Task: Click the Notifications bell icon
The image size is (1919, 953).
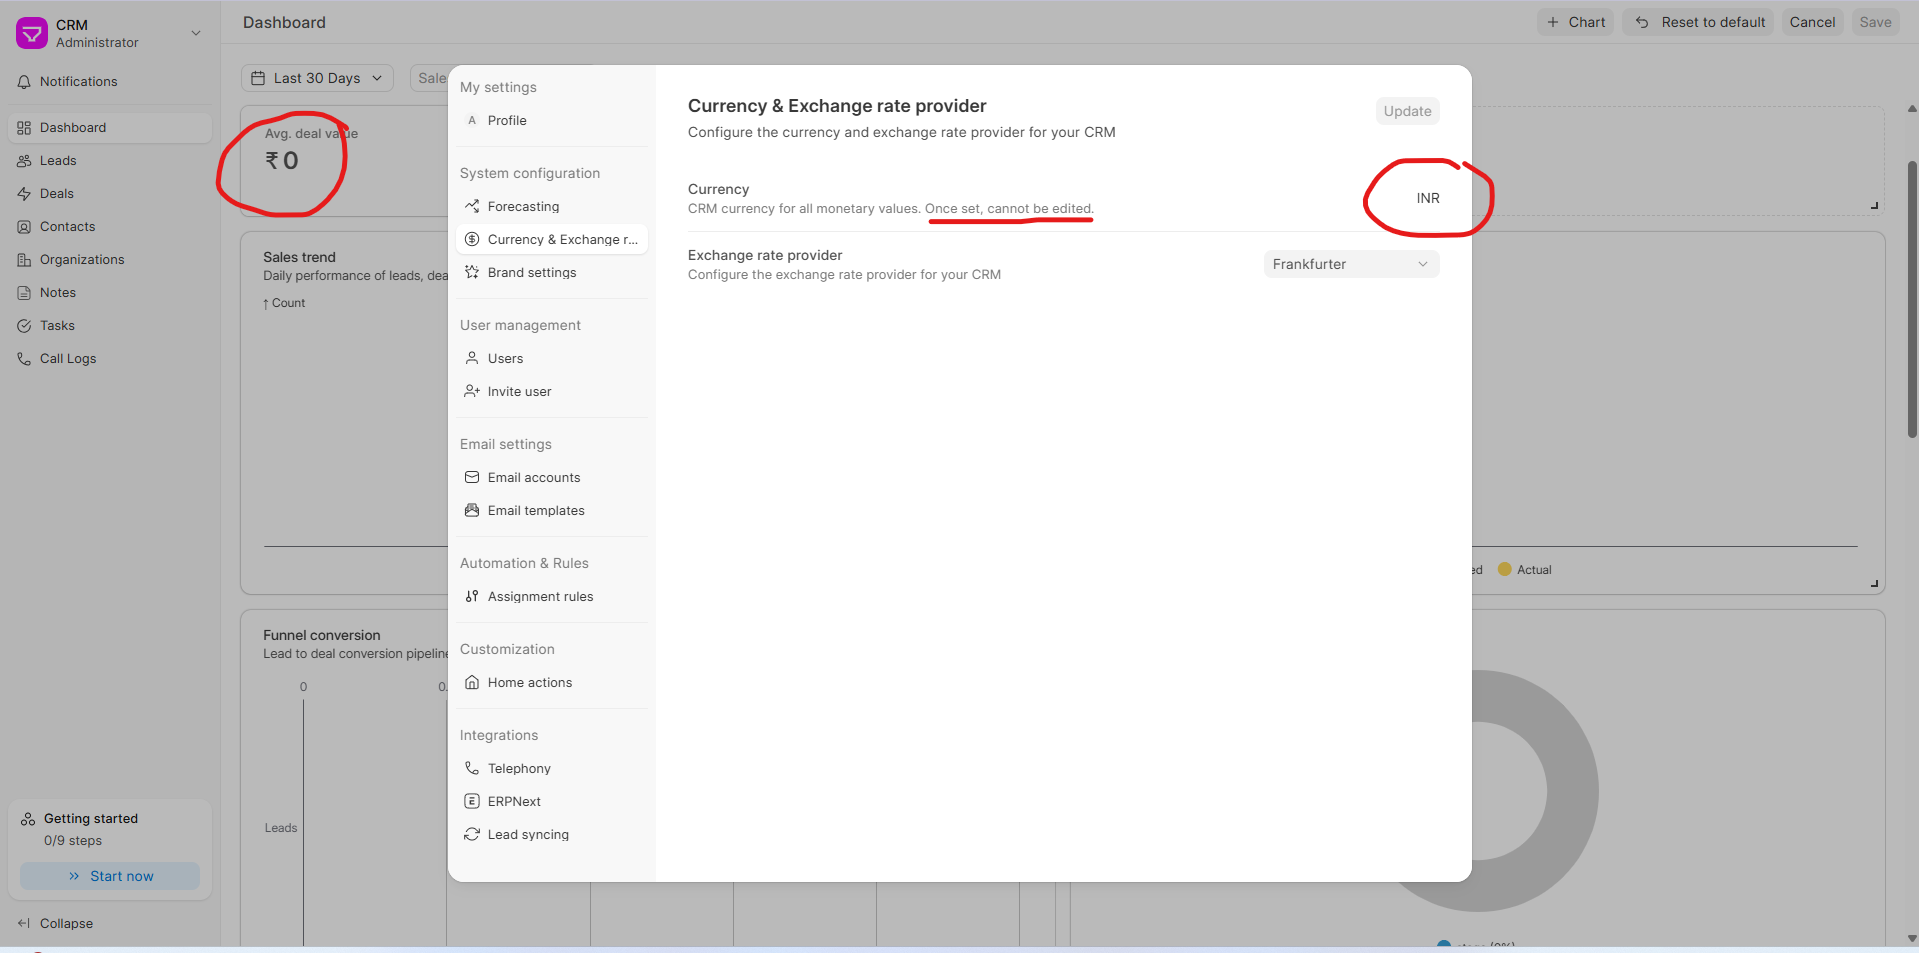Action: (24, 82)
